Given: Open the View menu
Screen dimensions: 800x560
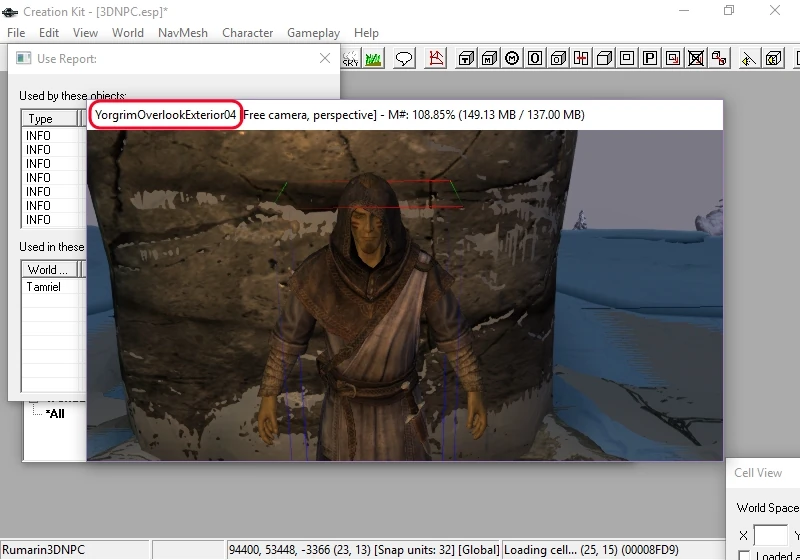Looking at the screenshot, I should pyautogui.click(x=85, y=33).
